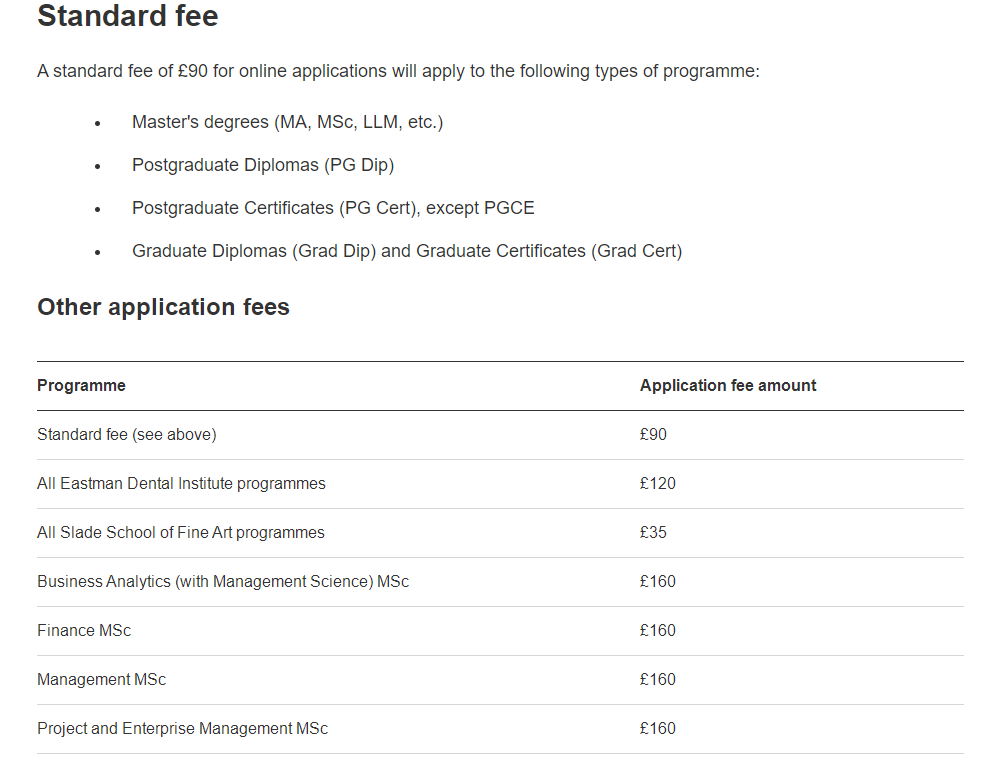Click the £120 fee amount
Screen dimensions: 984x761
pos(658,484)
